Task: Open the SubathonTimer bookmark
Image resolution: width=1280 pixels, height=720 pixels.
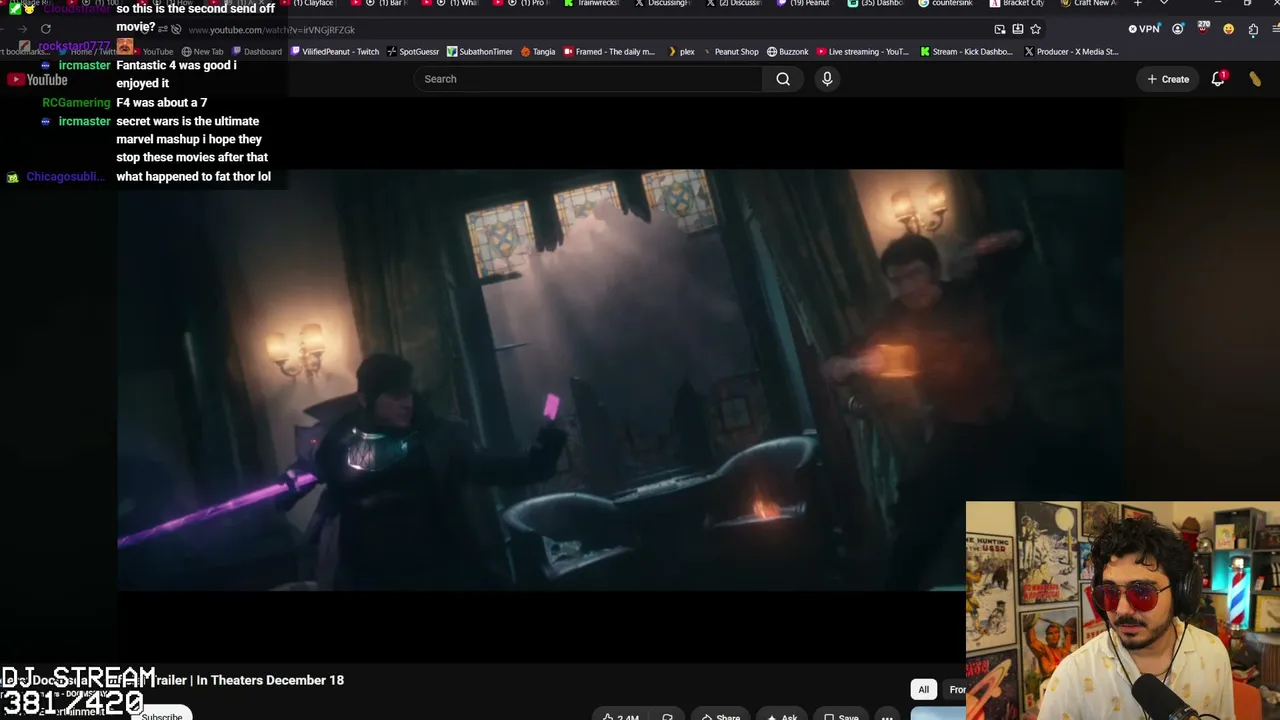Action: (x=480, y=52)
